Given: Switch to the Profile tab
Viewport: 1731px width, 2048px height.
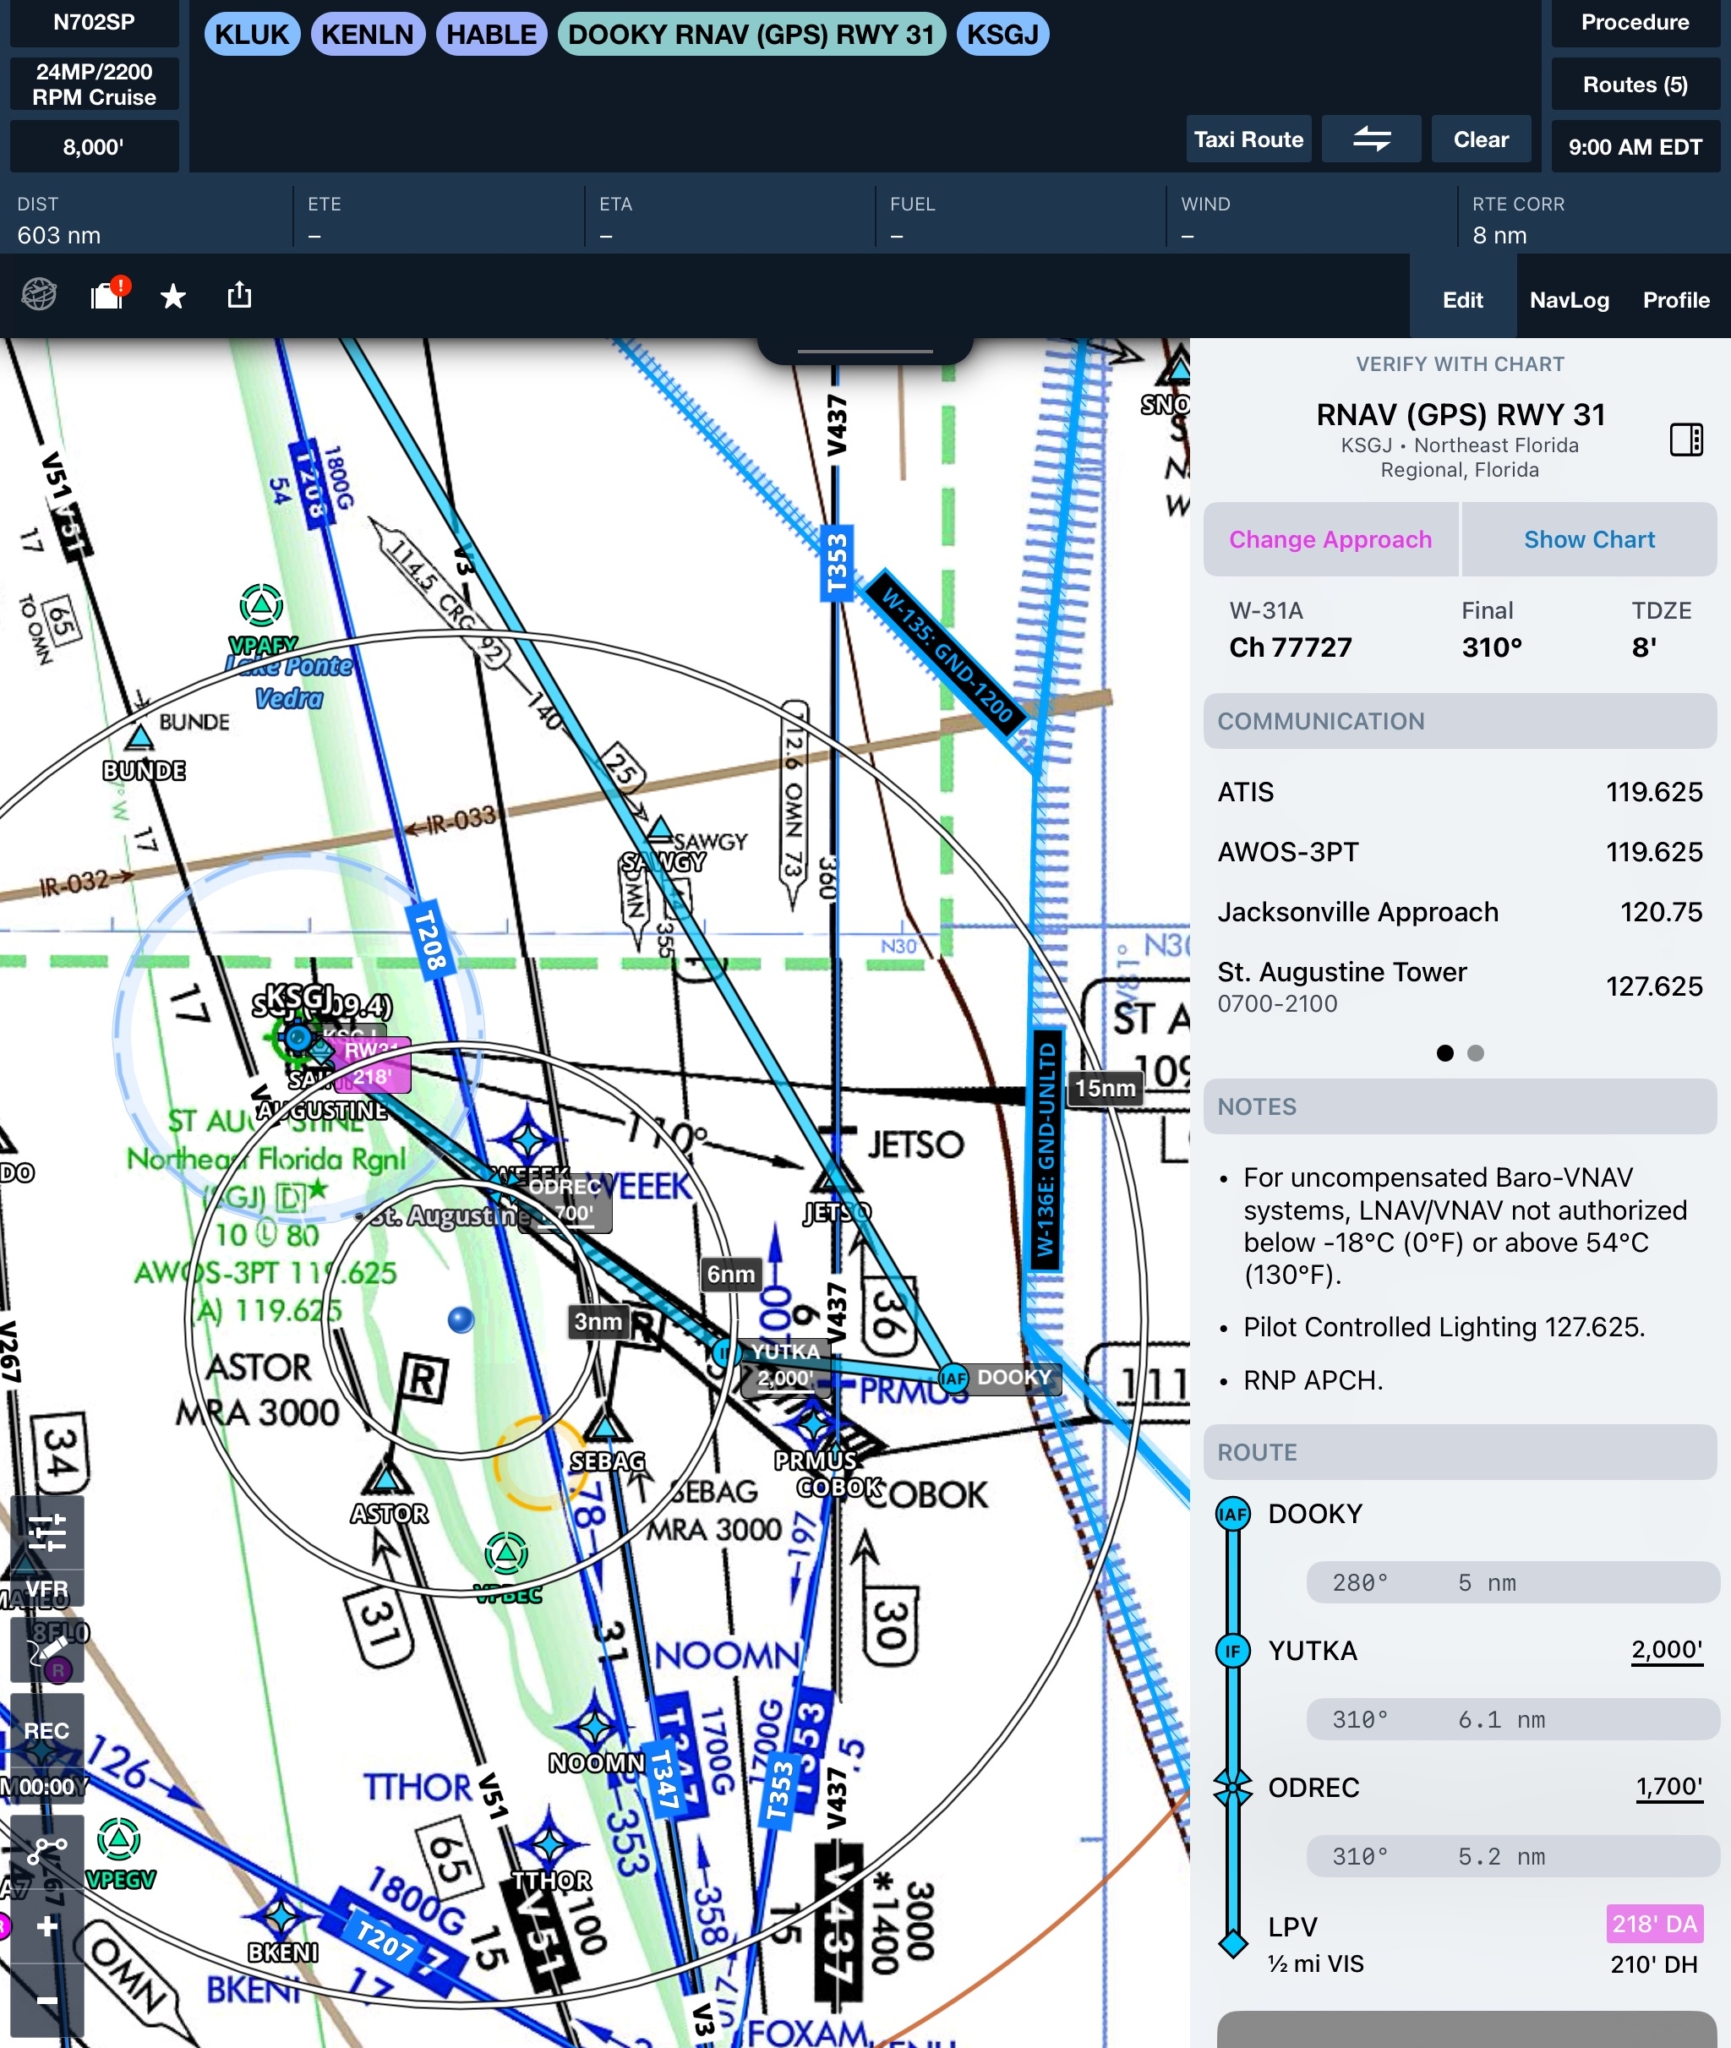Looking at the screenshot, I should [x=1676, y=299].
